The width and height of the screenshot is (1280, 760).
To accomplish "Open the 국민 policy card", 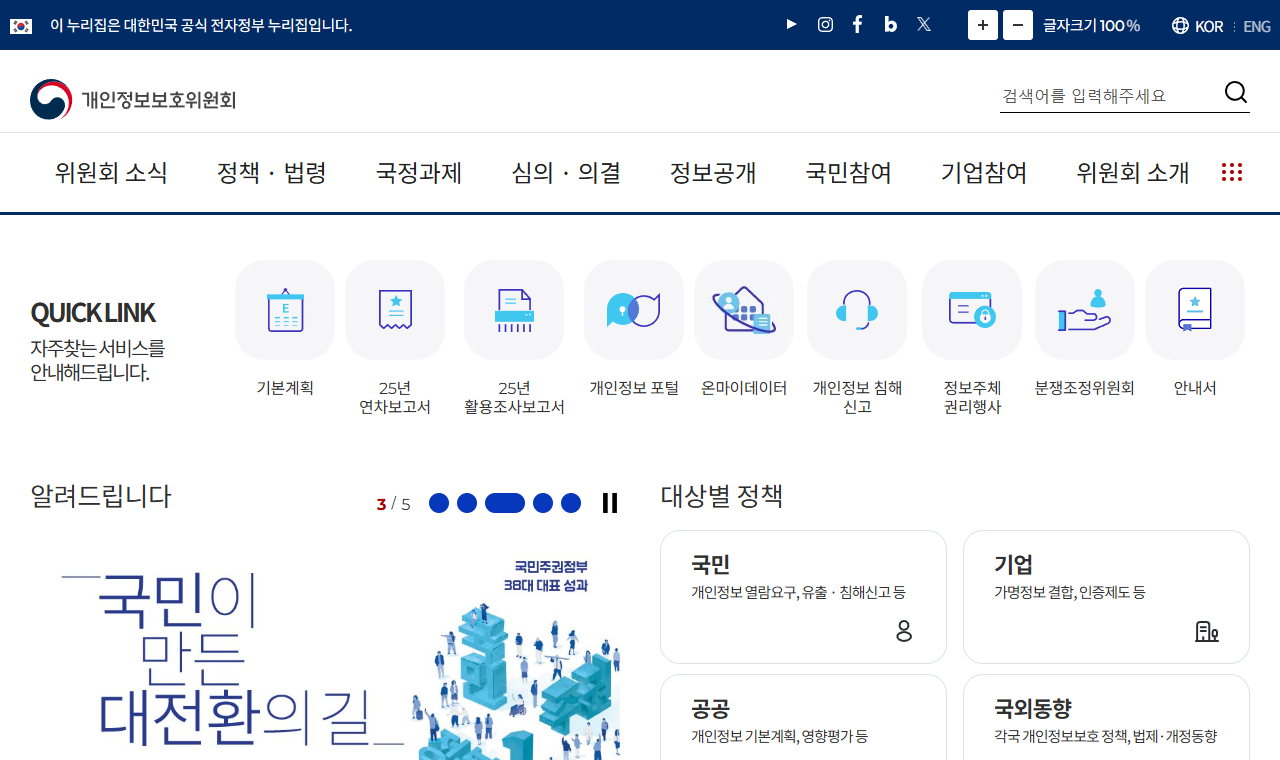I will tap(803, 597).
